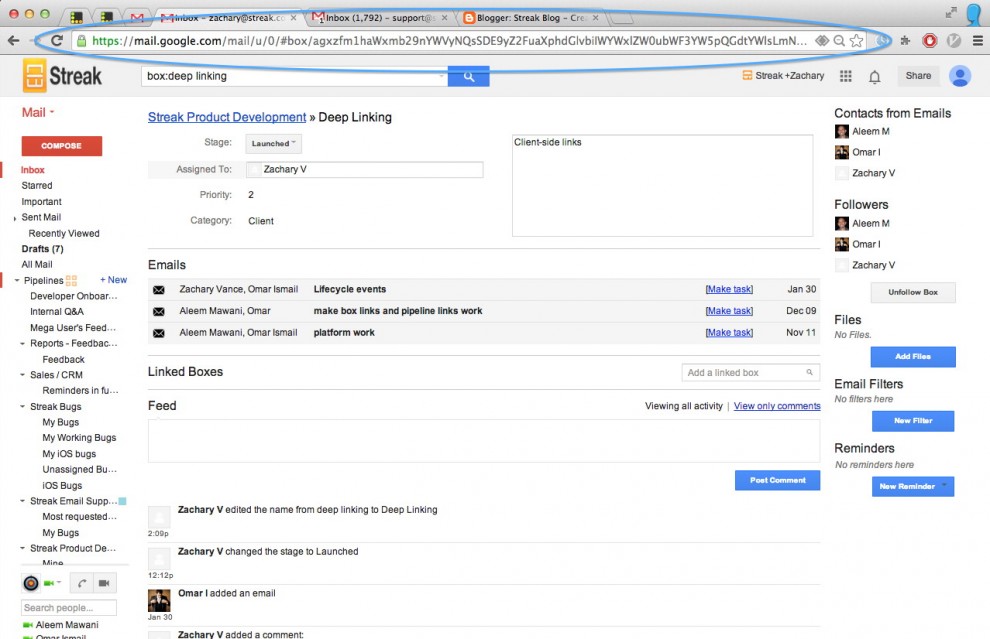This screenshot has width=990, height=639.
Task: Click the Streak logo icon
Action: (34, 76)
